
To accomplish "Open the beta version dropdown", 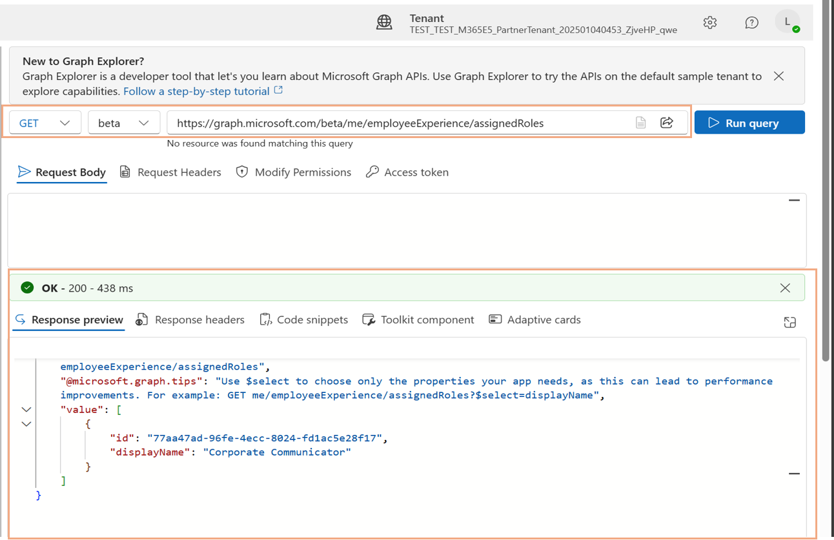I will (x=124, y=123).
